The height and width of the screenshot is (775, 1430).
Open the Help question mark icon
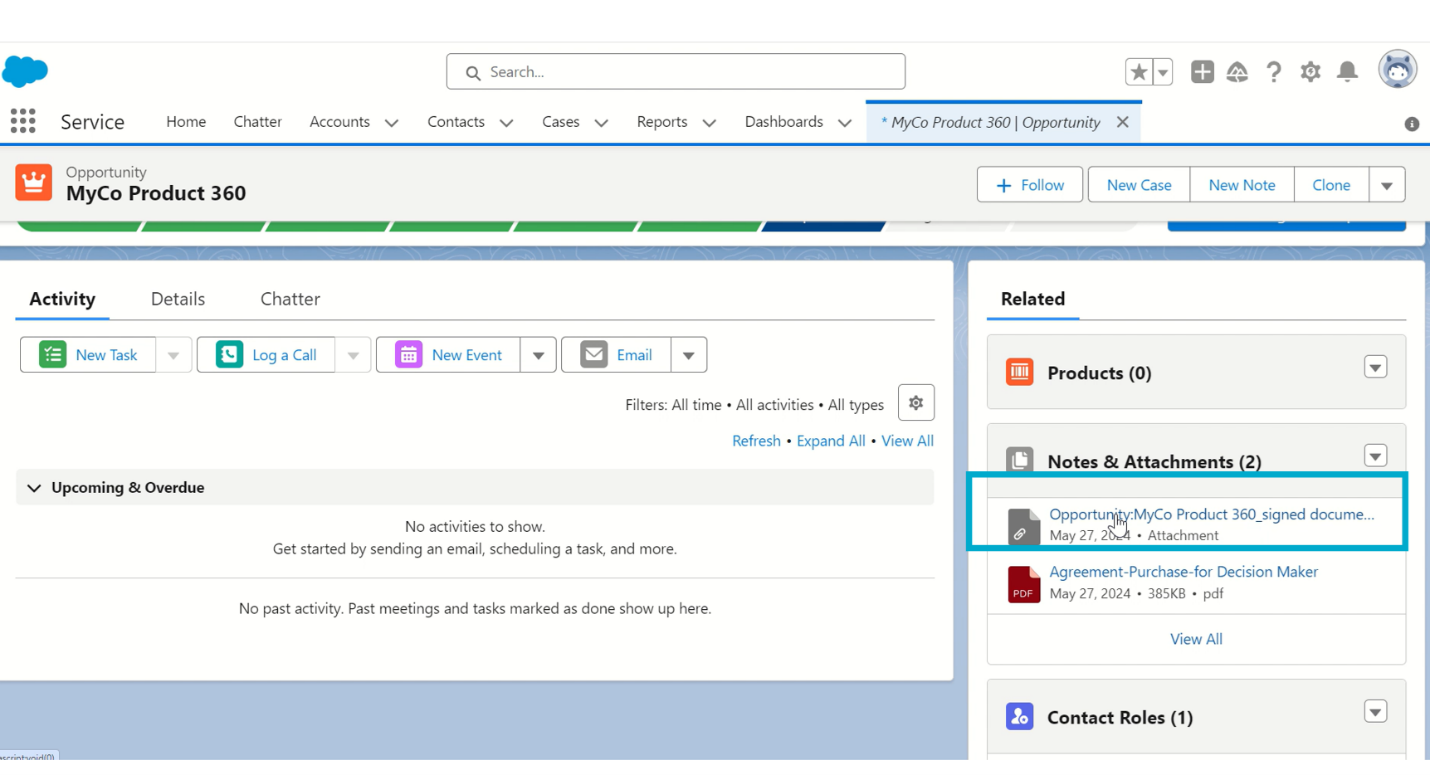pyautogui.click(x=1274, y=72)
